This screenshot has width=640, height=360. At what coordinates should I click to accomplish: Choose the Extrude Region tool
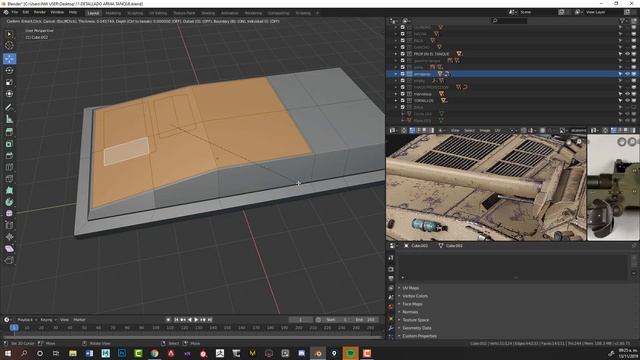(x=9, y=132)
